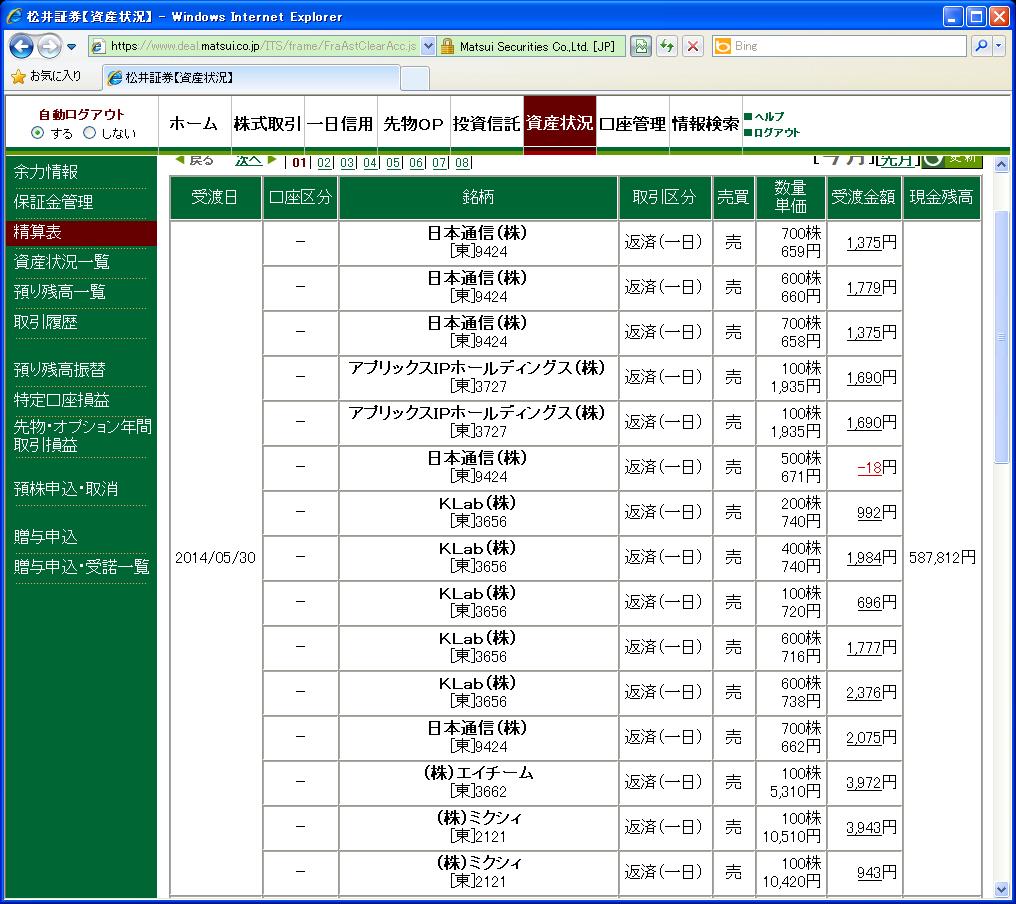Open the 3,972円 エイチーム amount link
This screenshot has width=1016, height=904.
pos(864,782)
